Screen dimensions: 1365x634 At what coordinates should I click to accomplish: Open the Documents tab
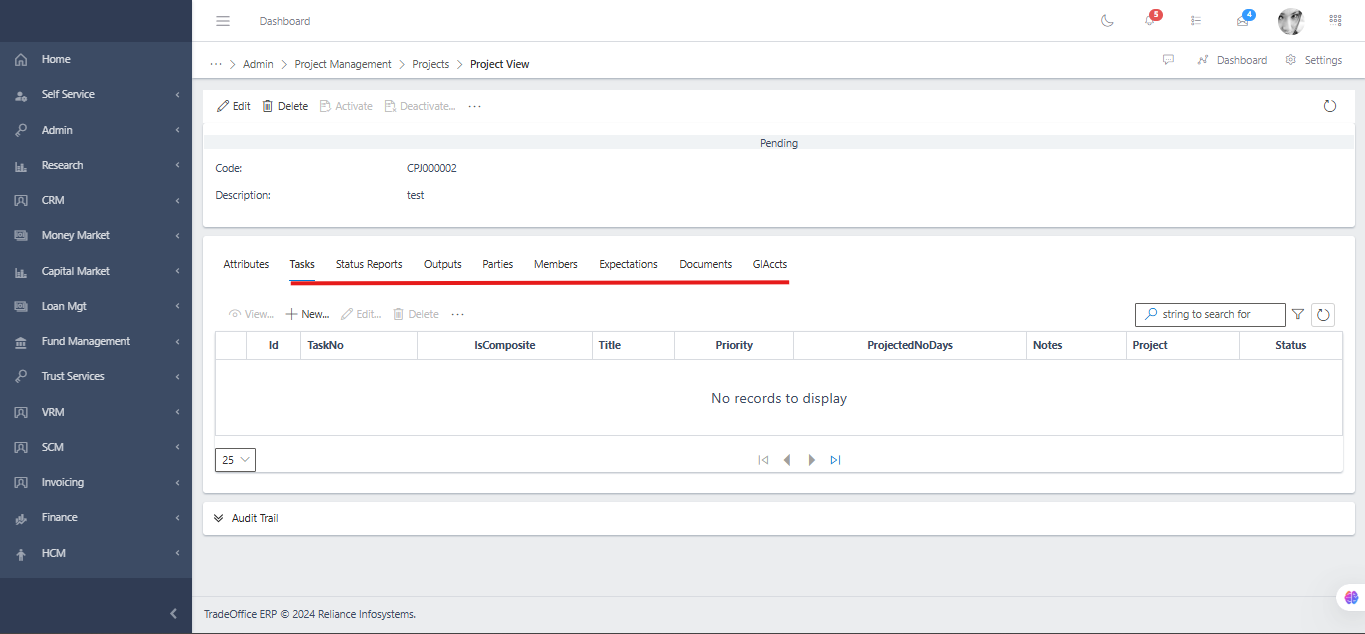pyautogui.click(x=705, y=264)
